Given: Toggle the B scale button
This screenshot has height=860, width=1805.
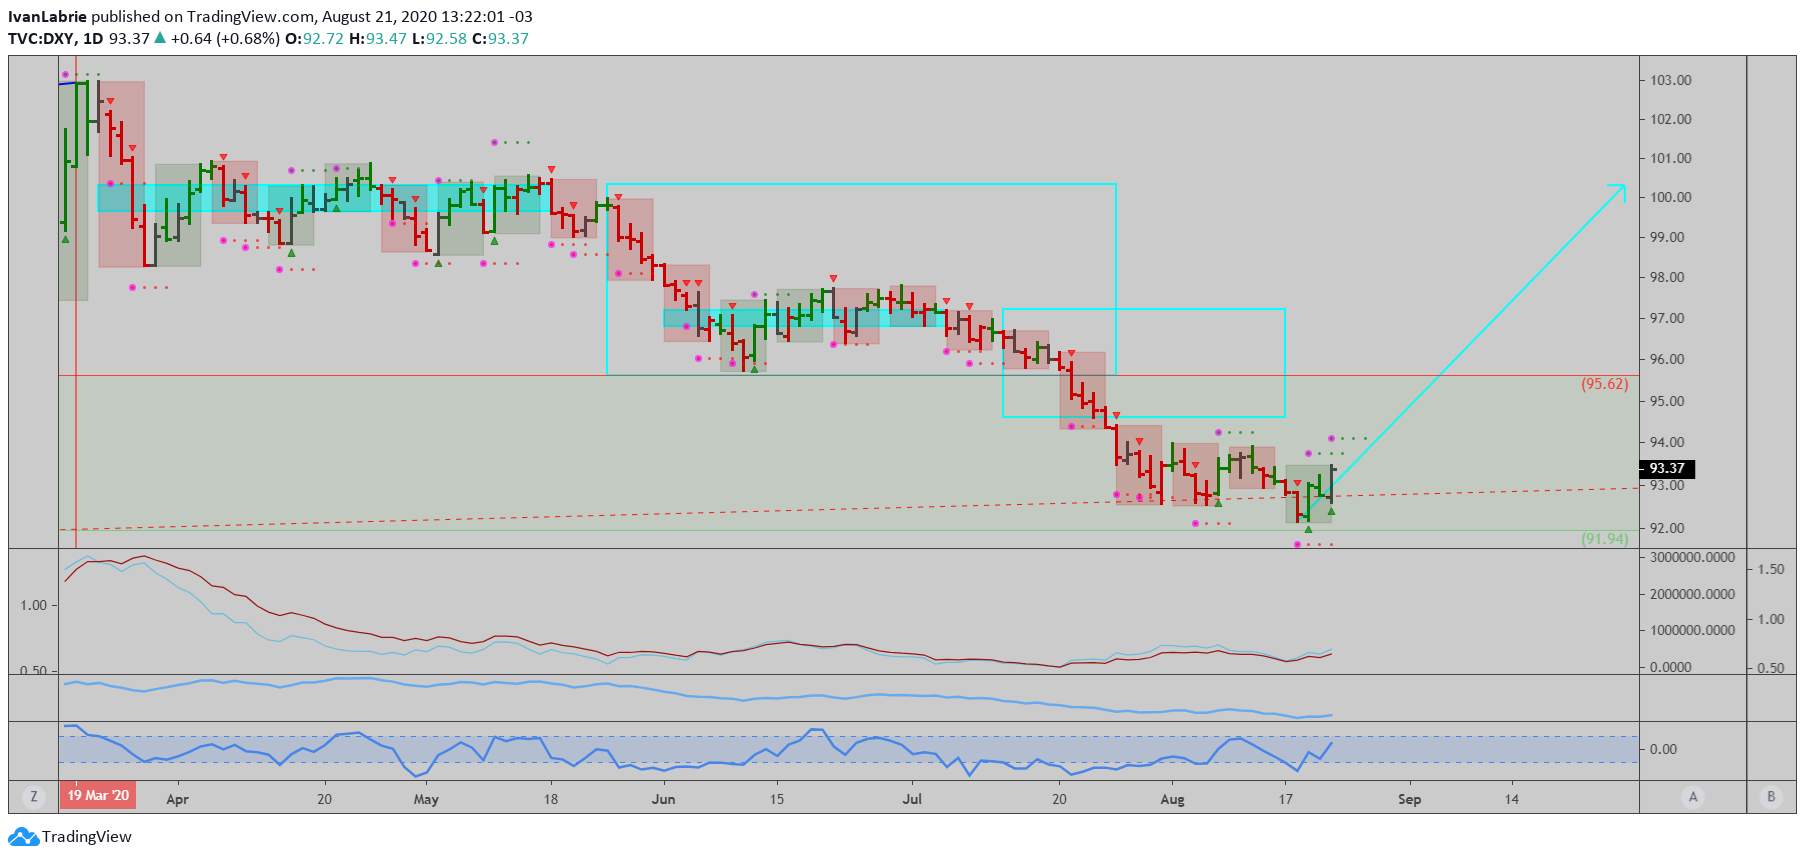Looking at the screenshot, I should tap(1771, 797).
